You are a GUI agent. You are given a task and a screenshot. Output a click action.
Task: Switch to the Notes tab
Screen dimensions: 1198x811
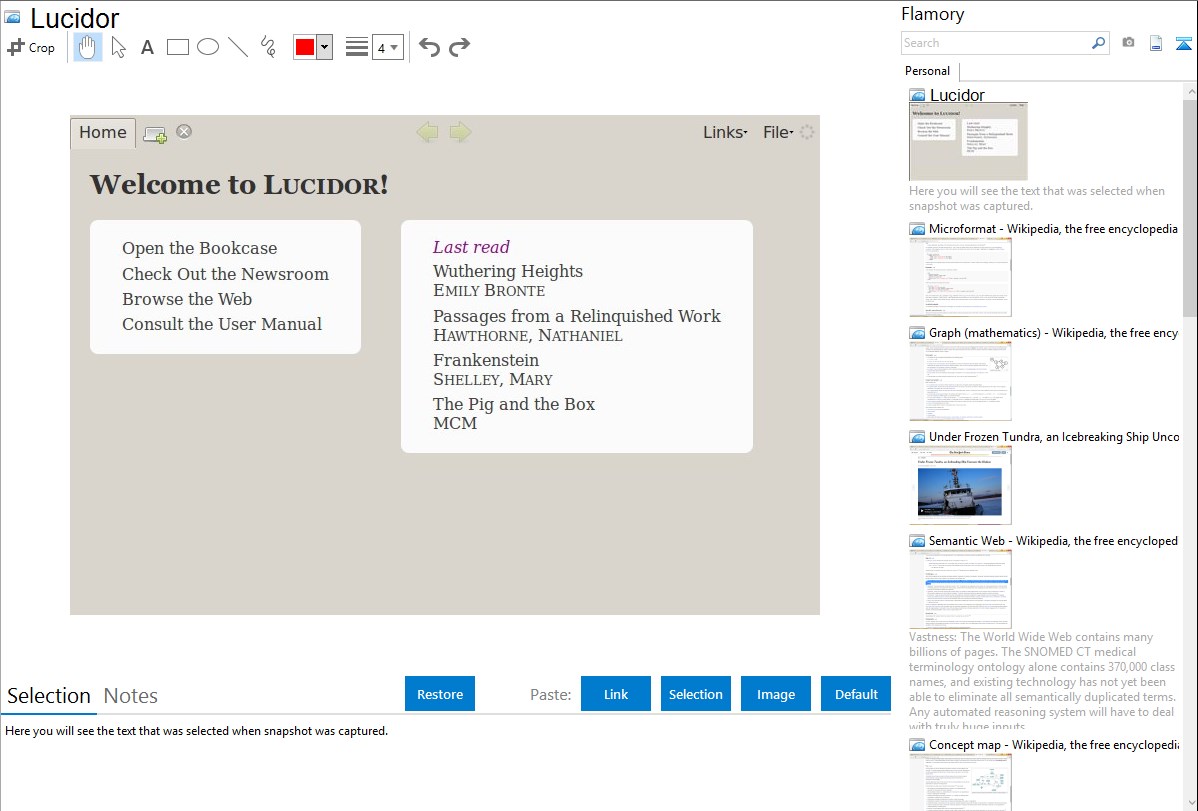131,696
